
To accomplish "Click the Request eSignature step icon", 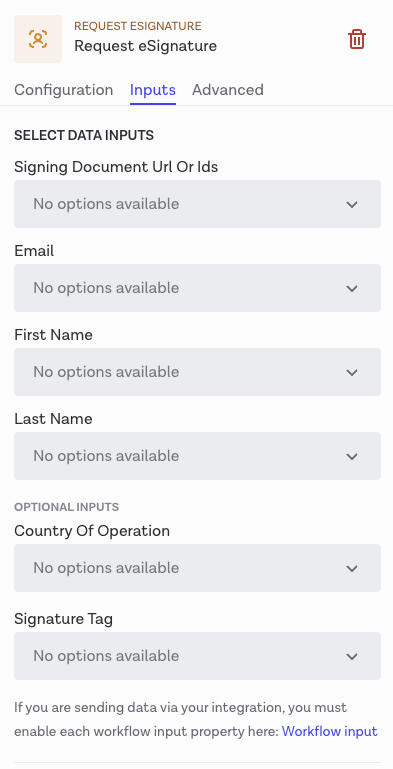I will 38,39.
